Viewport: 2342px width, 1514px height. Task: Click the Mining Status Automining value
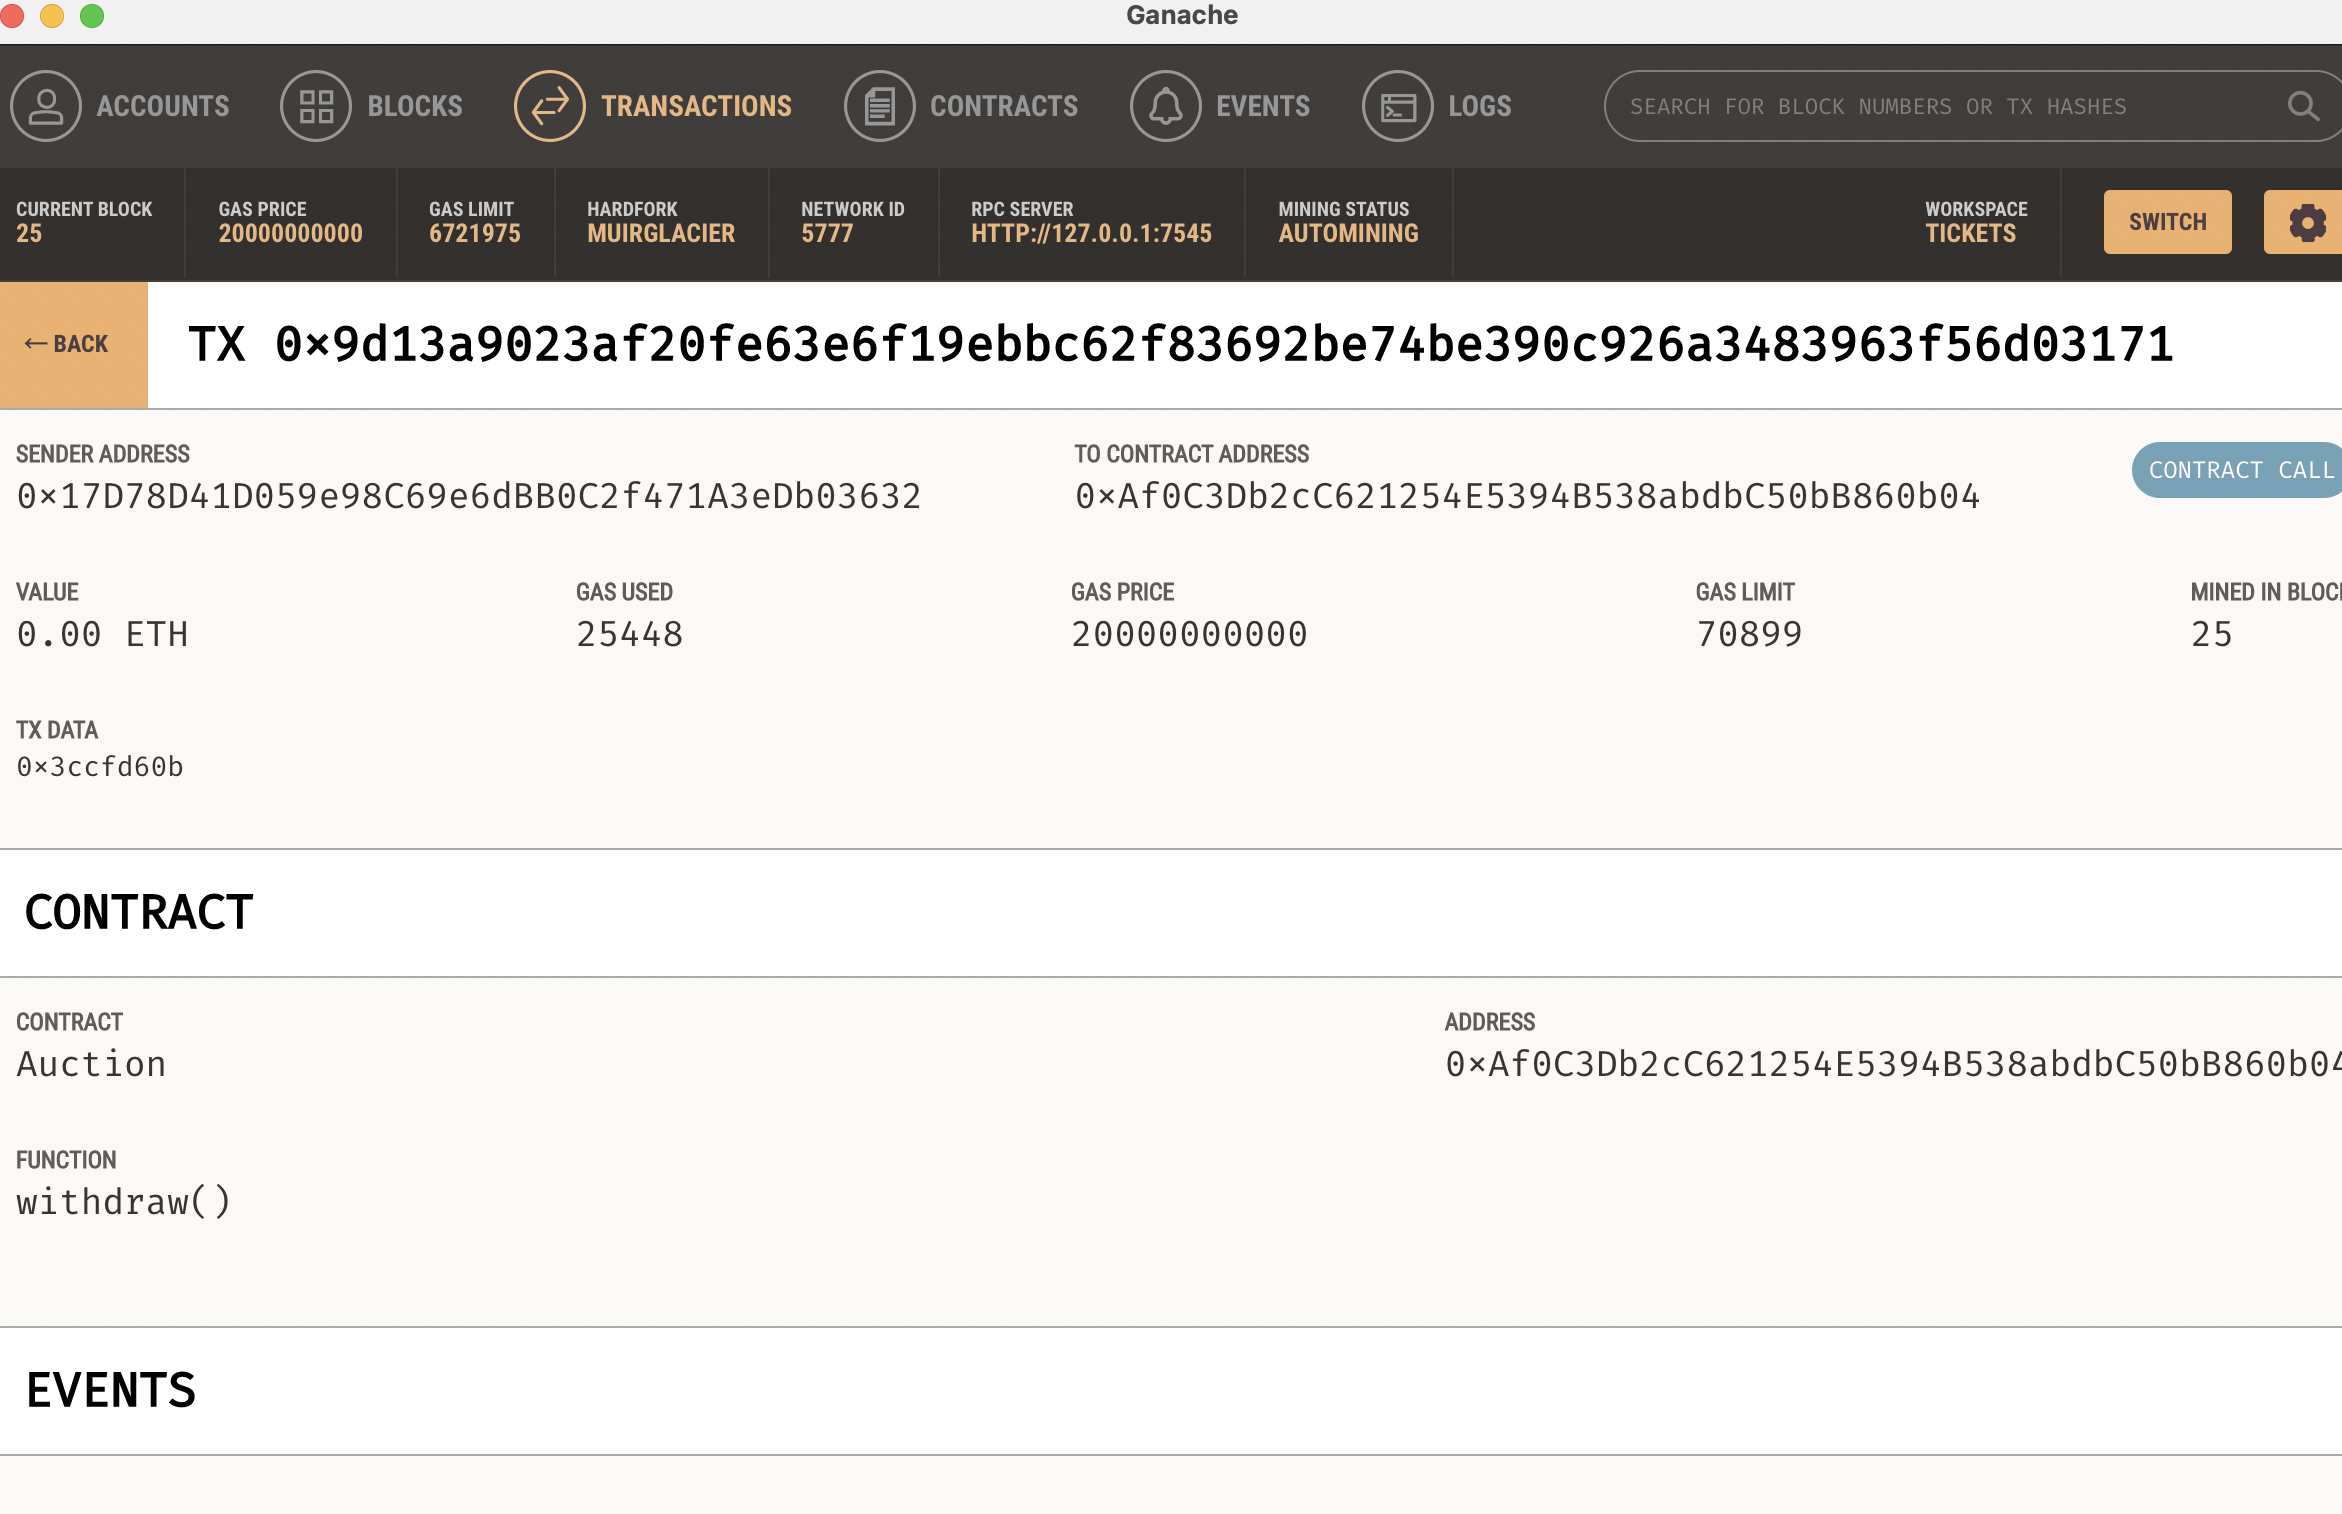coord(1348,234)
